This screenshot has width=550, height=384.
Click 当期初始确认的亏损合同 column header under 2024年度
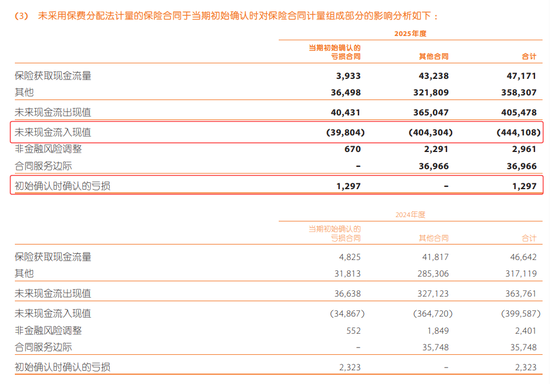334,234
